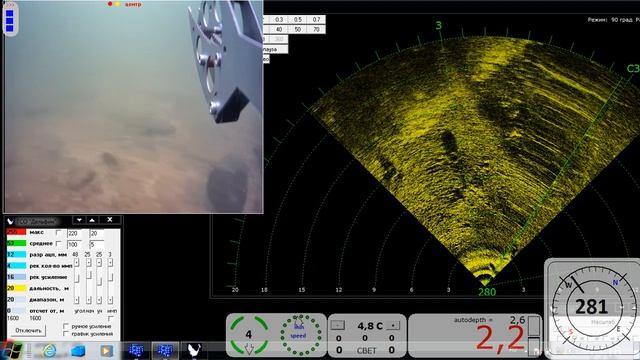This screenshot has width=640, height=360.
Task: Select the 40 range button
Action: tap(279, 29)
